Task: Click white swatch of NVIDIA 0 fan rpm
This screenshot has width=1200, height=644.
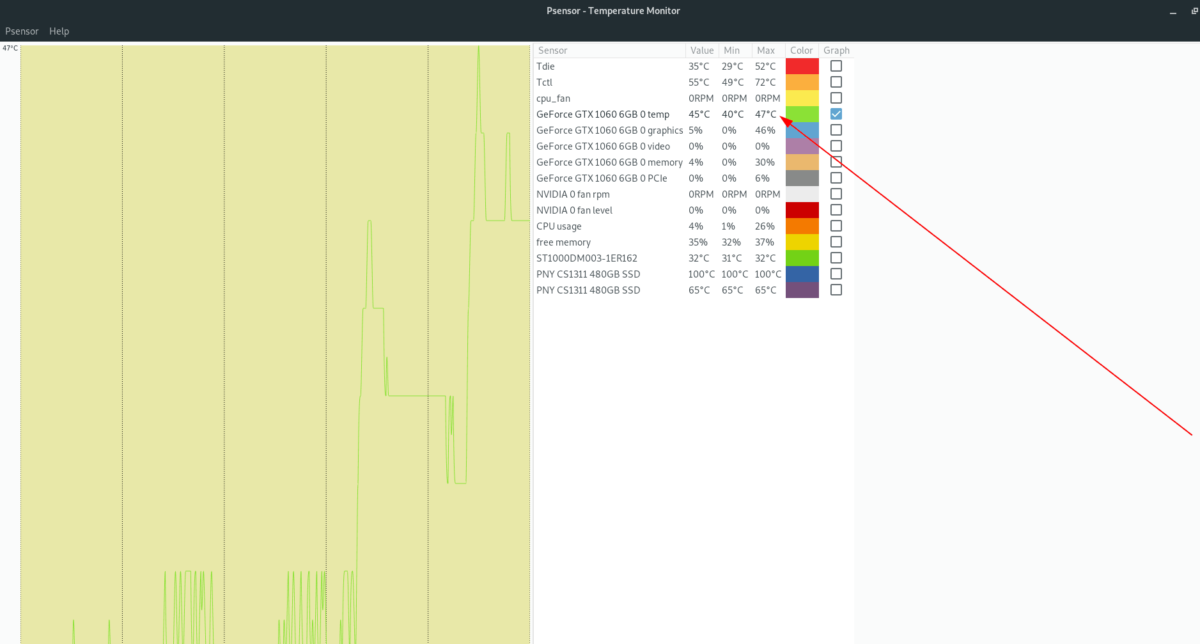Action: 802,194
